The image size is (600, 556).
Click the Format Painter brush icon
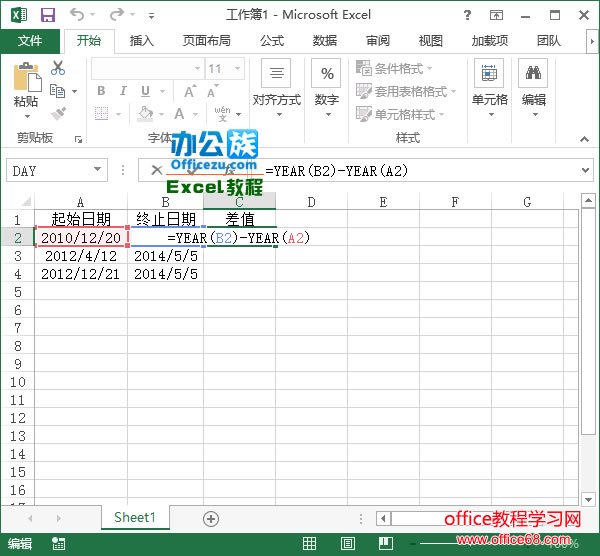coord(58,114)
